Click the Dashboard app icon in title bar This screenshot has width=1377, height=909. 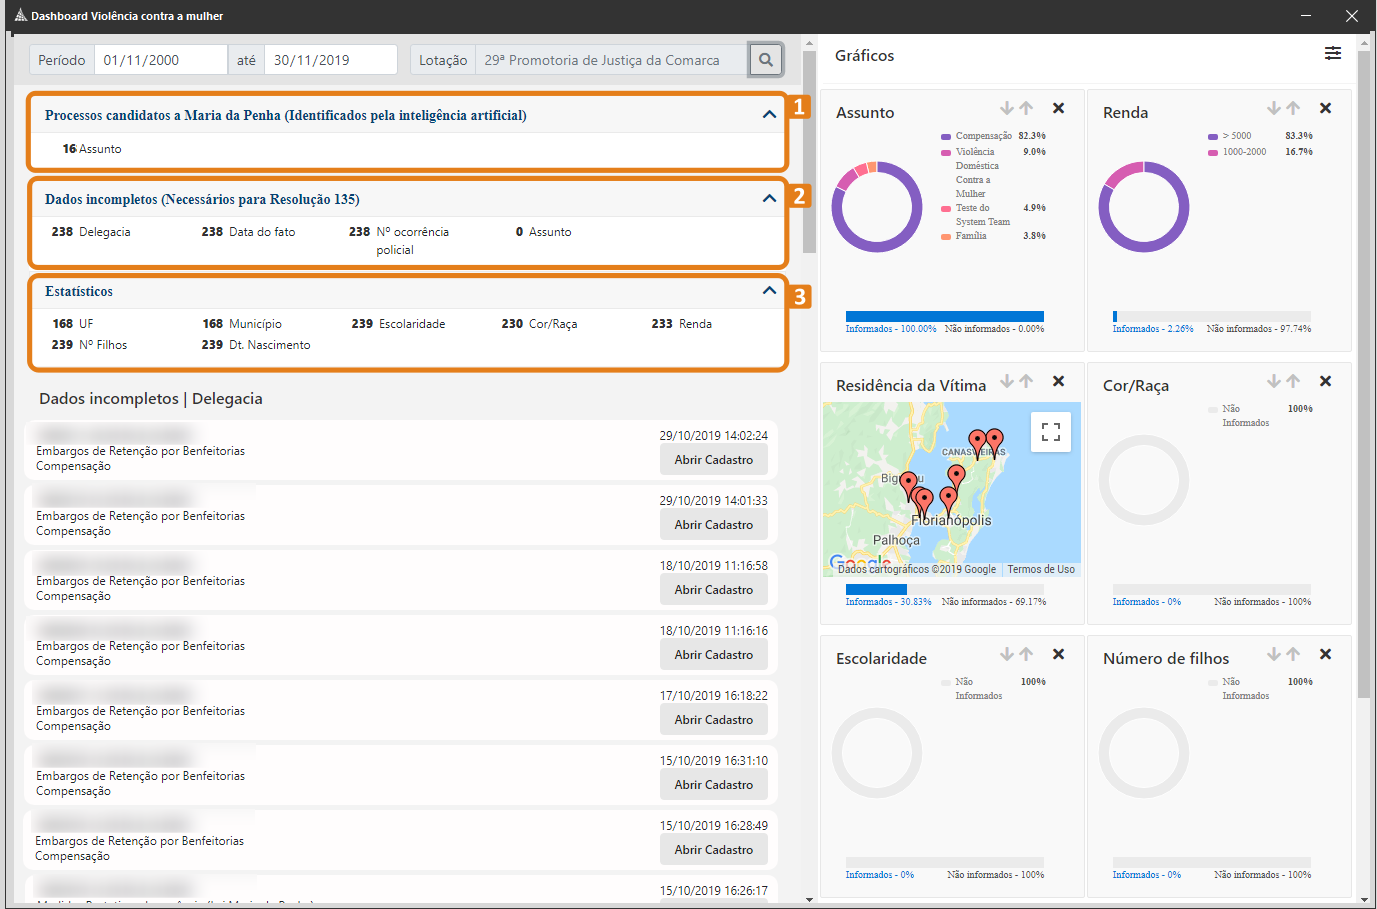click(20, 15)
